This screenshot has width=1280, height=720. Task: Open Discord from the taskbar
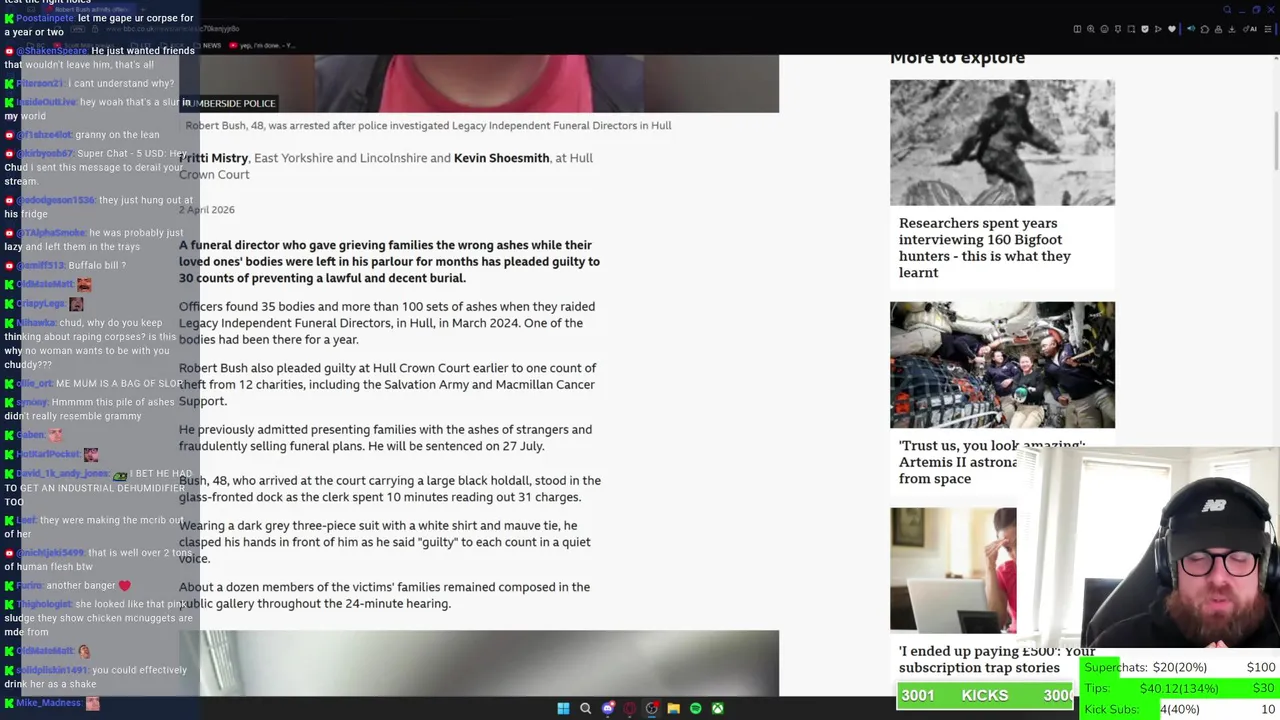608,708
